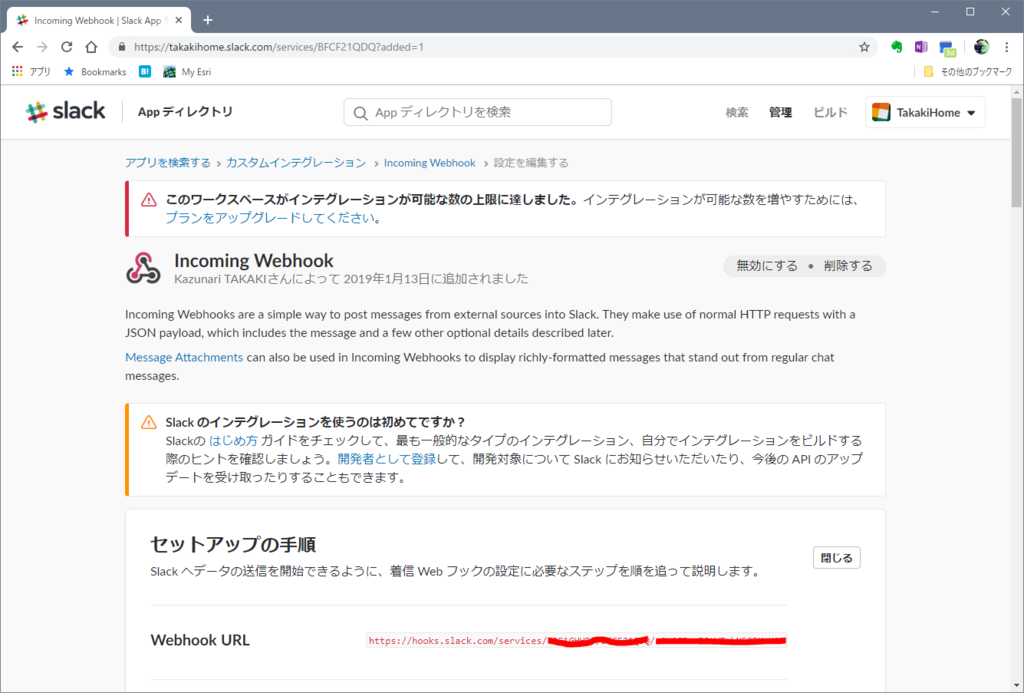
Task: Click the App ディレクトリを検索 search field
Action: 477,111
